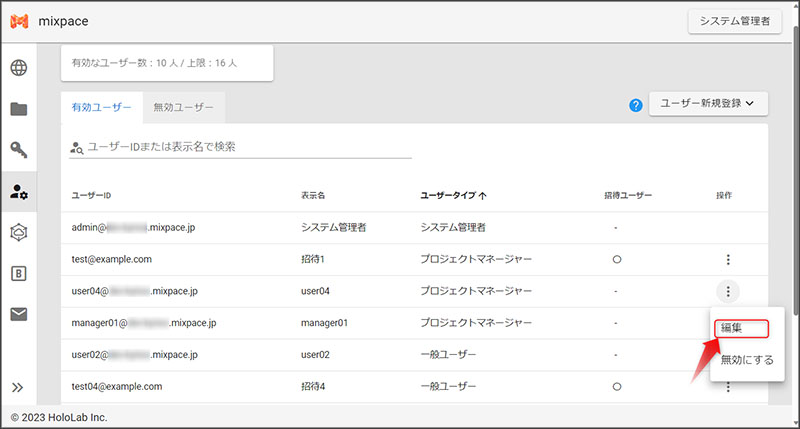800x429 pixels.
Task: Click the システム管理者 button
Action: 734,22
